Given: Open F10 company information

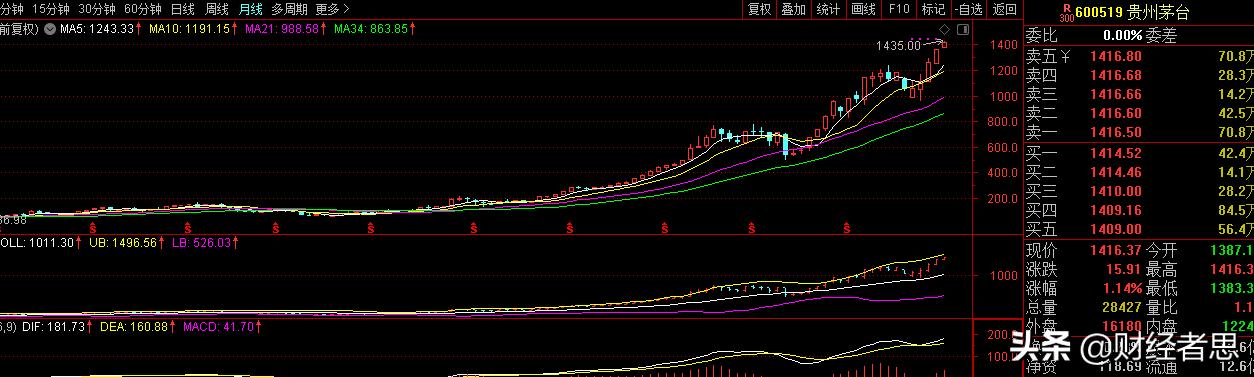Looking at the screenshot, I should (x=898, y=9).
